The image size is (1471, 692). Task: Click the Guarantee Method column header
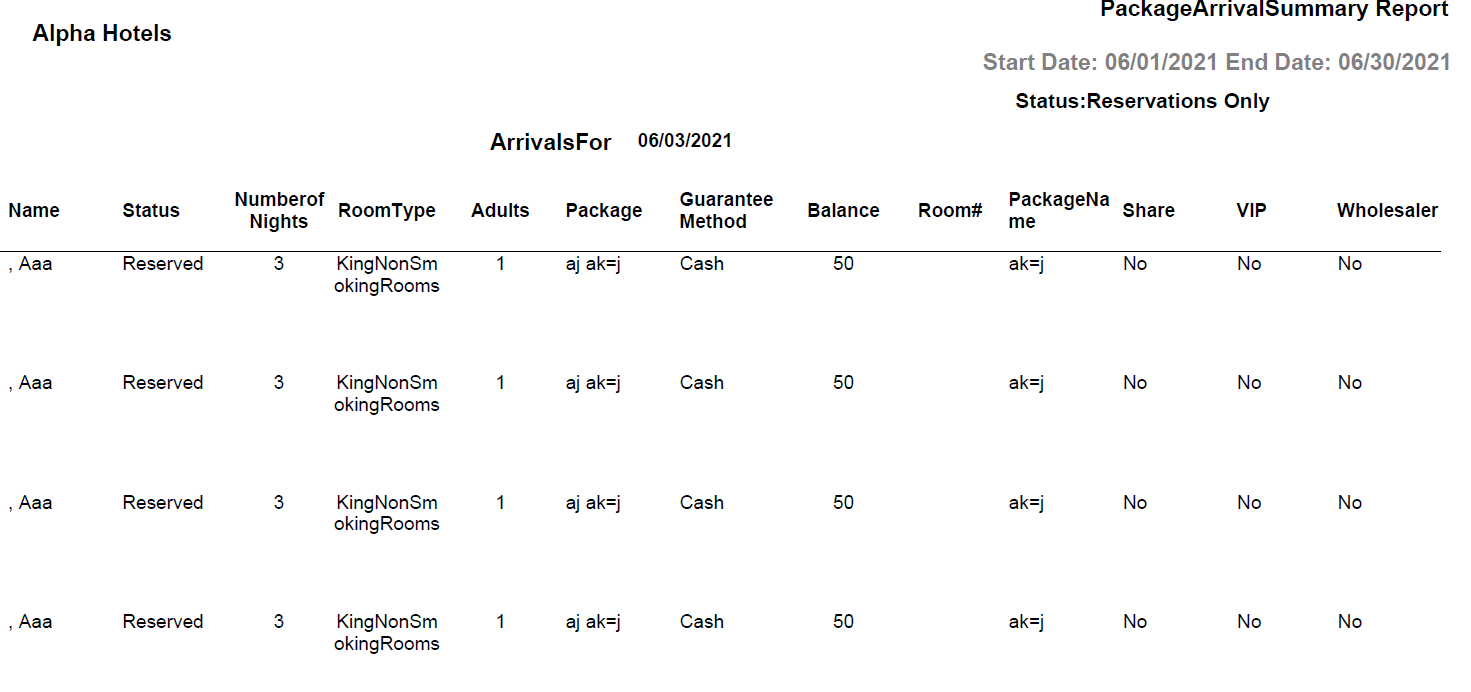click(x=726, y=211)
